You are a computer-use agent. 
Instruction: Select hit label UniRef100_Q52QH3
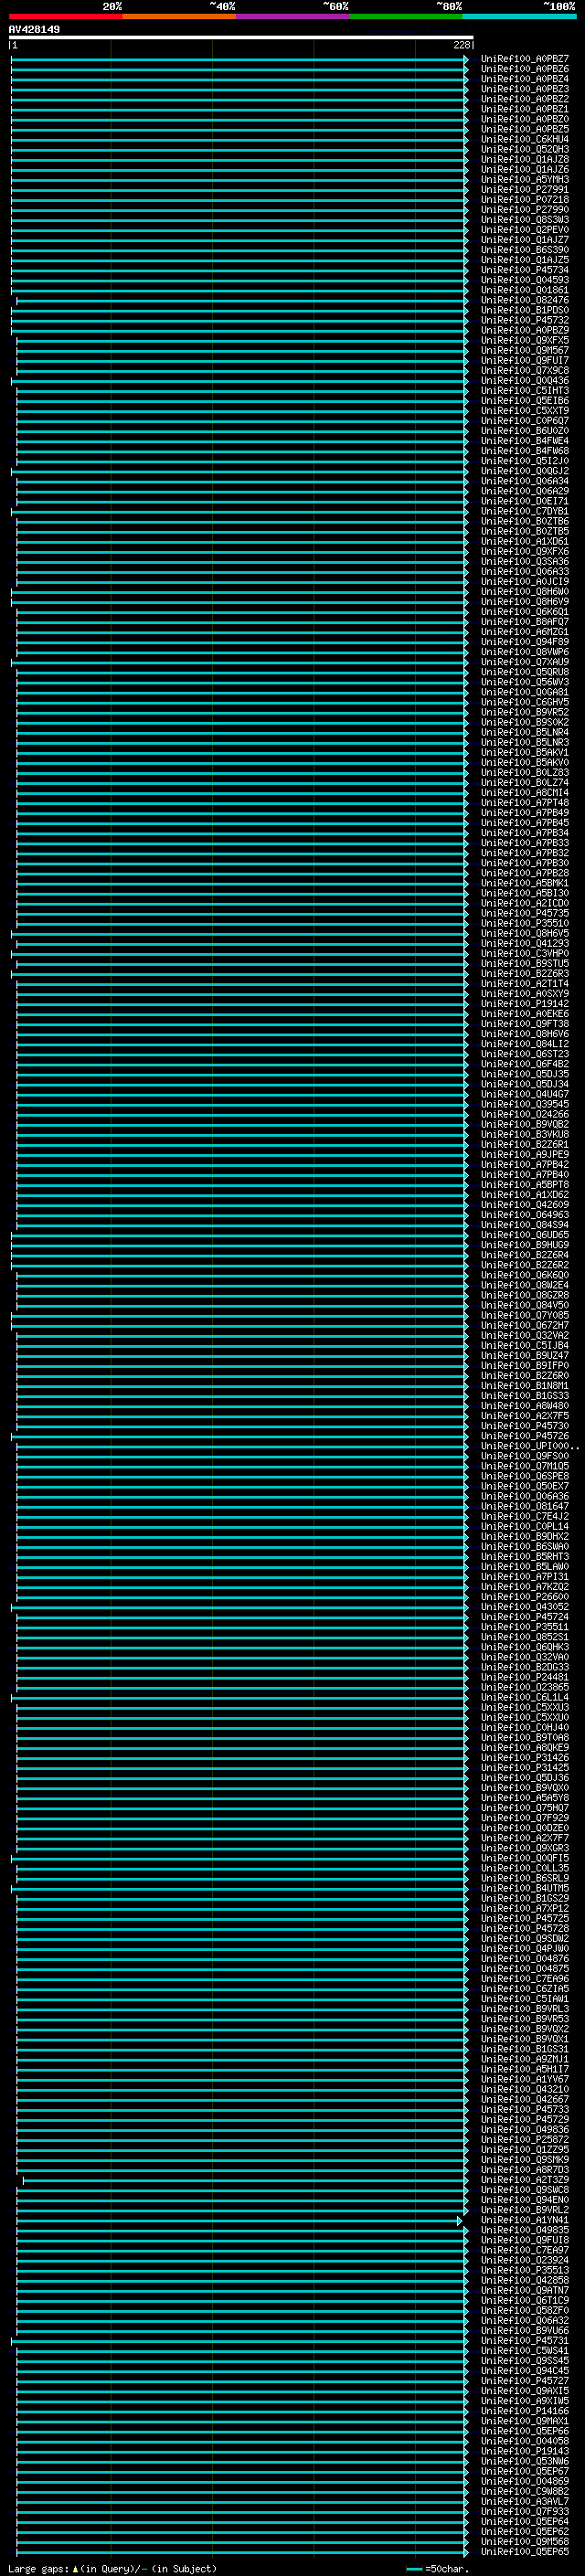[525, 149]
